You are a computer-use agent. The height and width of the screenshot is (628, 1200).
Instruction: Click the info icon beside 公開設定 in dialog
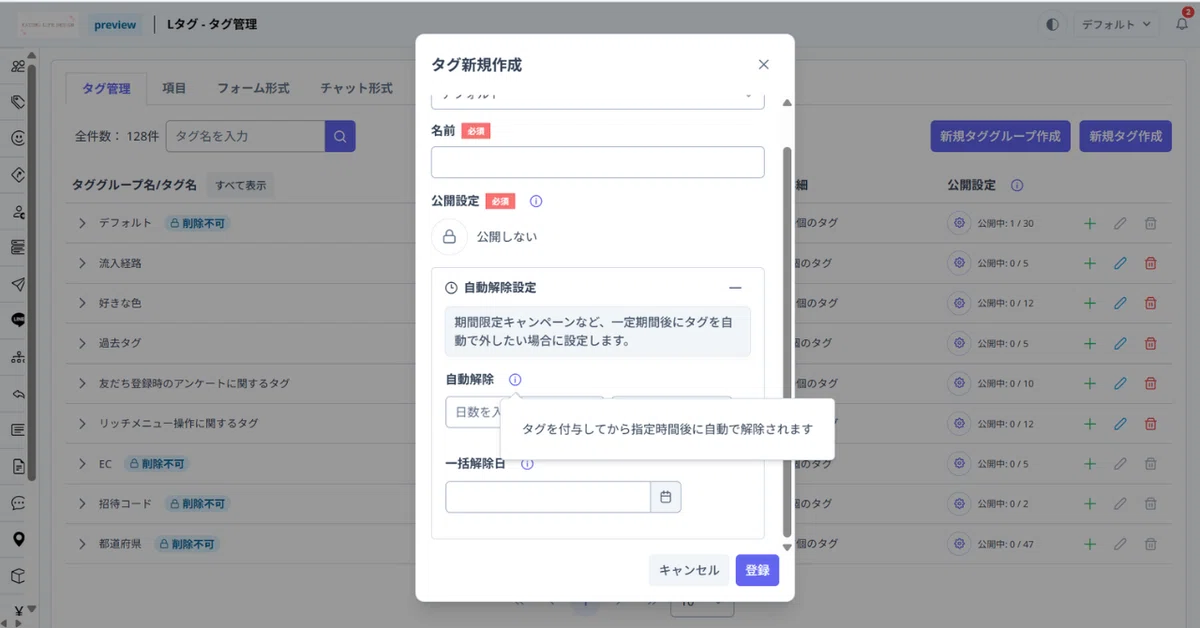click(536, 201)
